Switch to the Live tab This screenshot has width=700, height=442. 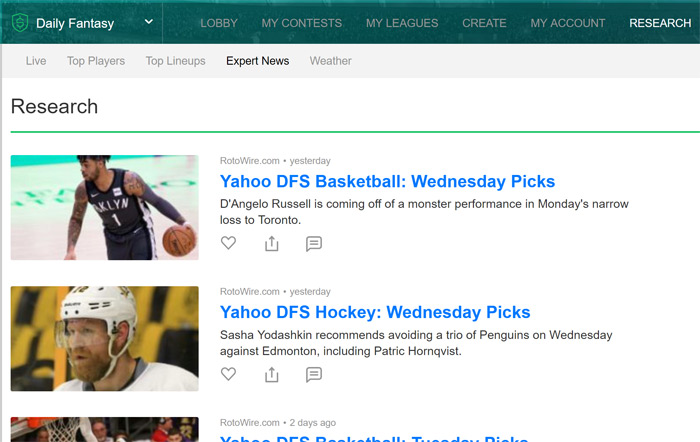point(36,61)
